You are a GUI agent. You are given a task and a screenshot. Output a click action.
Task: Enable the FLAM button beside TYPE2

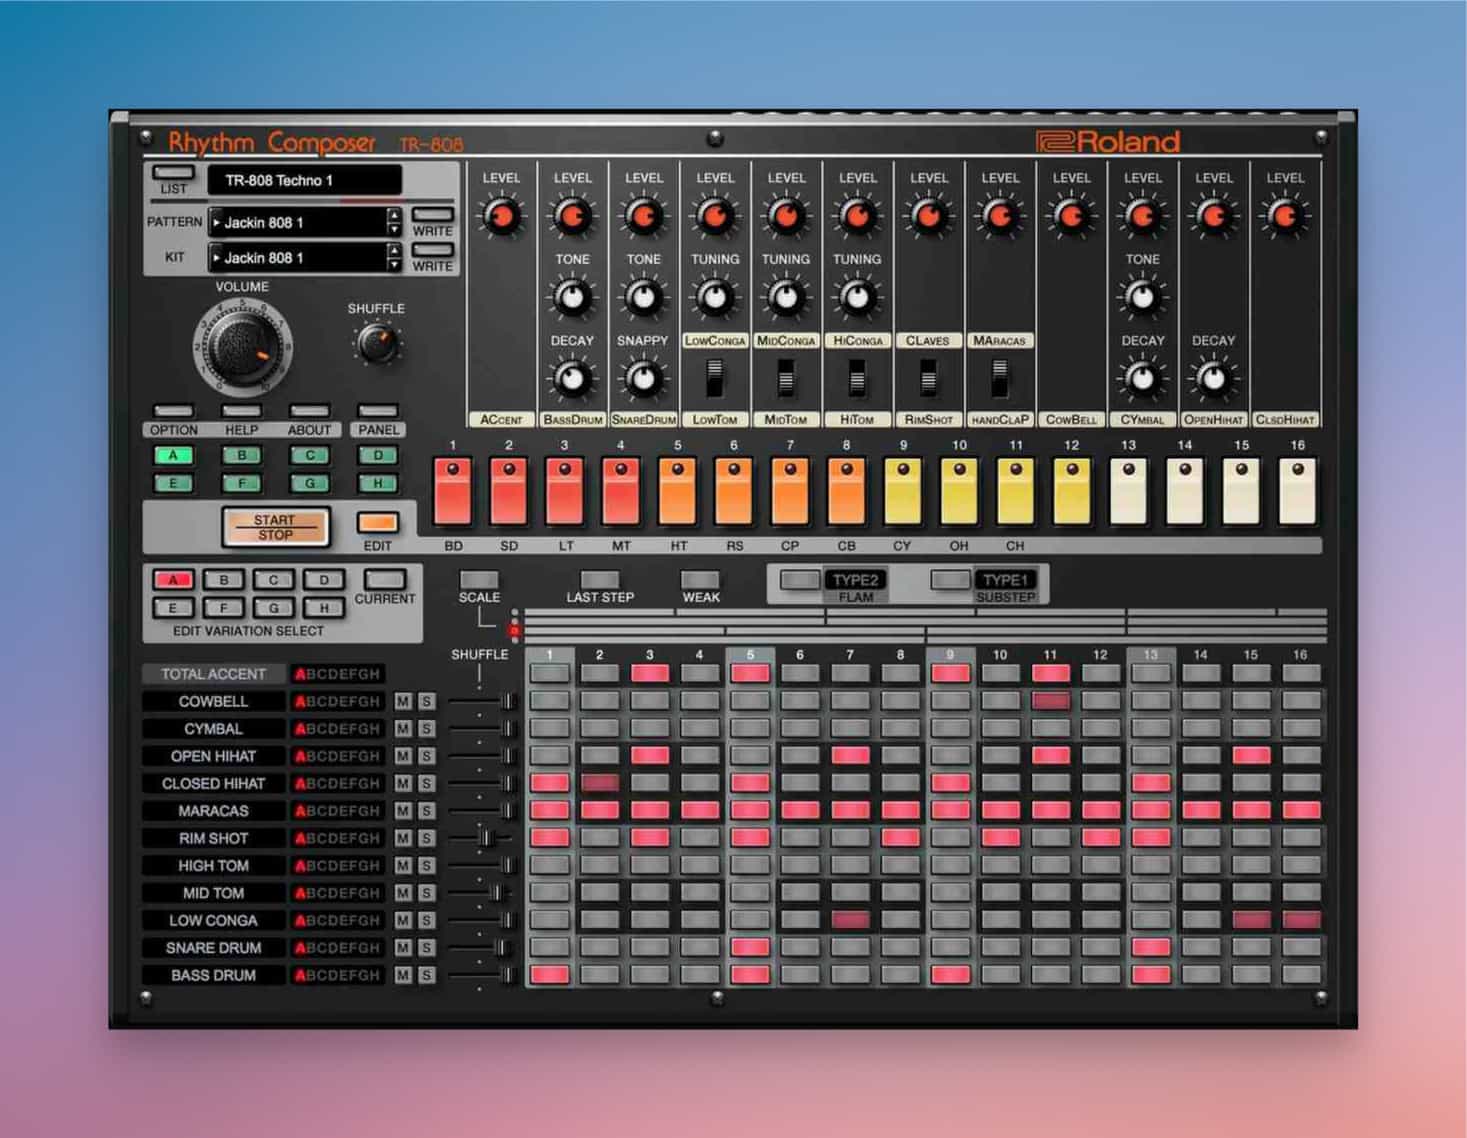799,580
